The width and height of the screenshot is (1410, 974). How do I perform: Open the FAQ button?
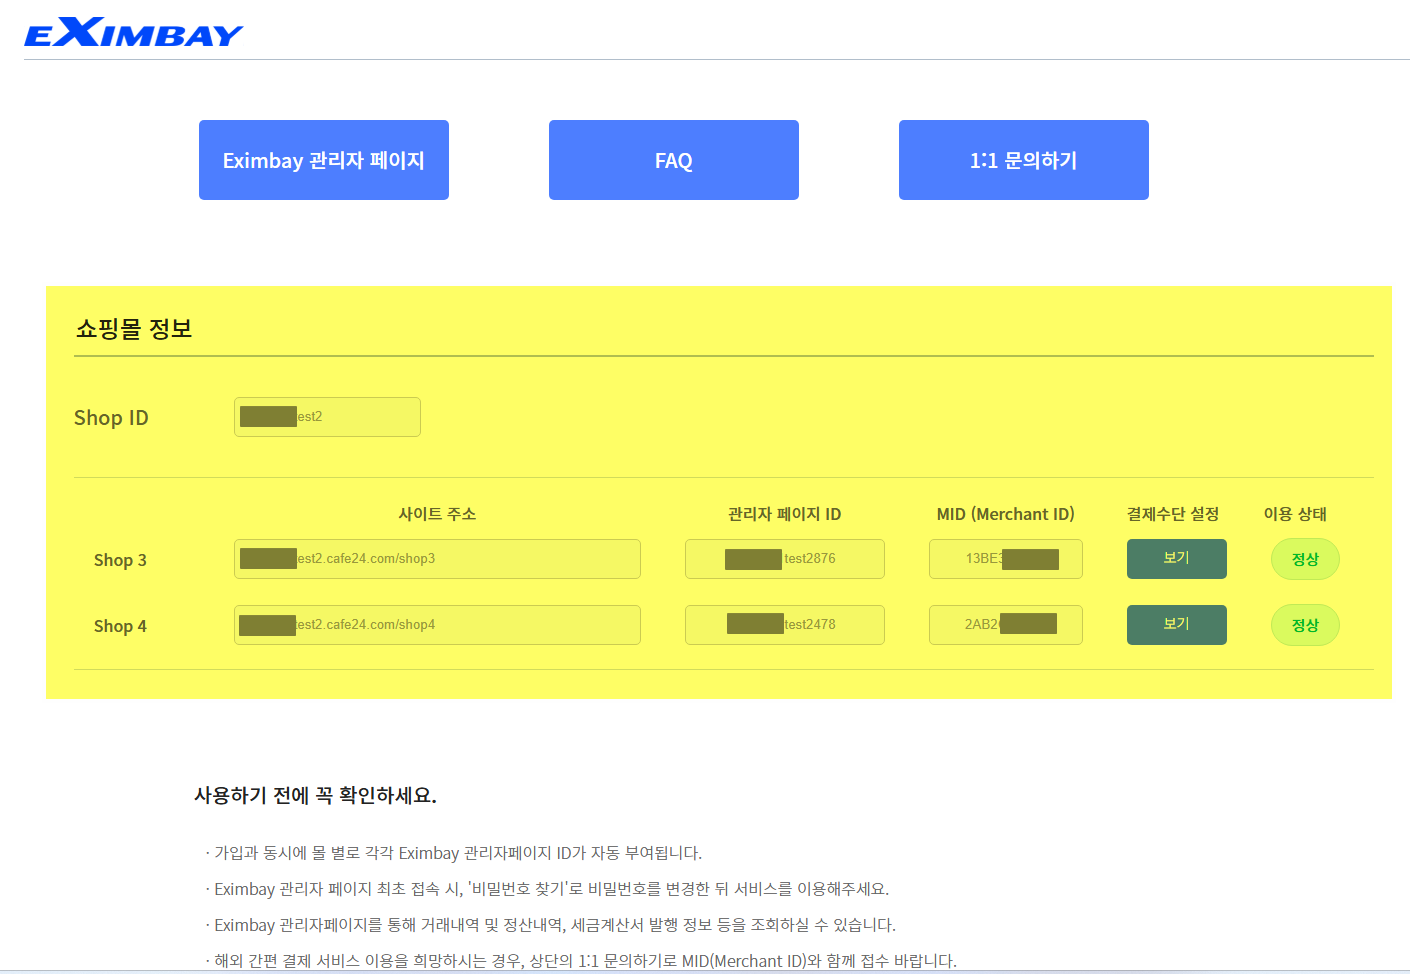pyautogui.click(x=674, y=160)
